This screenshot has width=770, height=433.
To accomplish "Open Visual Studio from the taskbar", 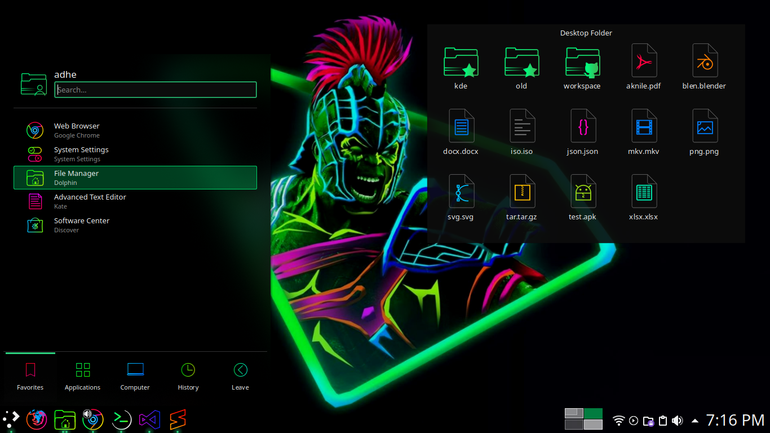I will [149, 419].
